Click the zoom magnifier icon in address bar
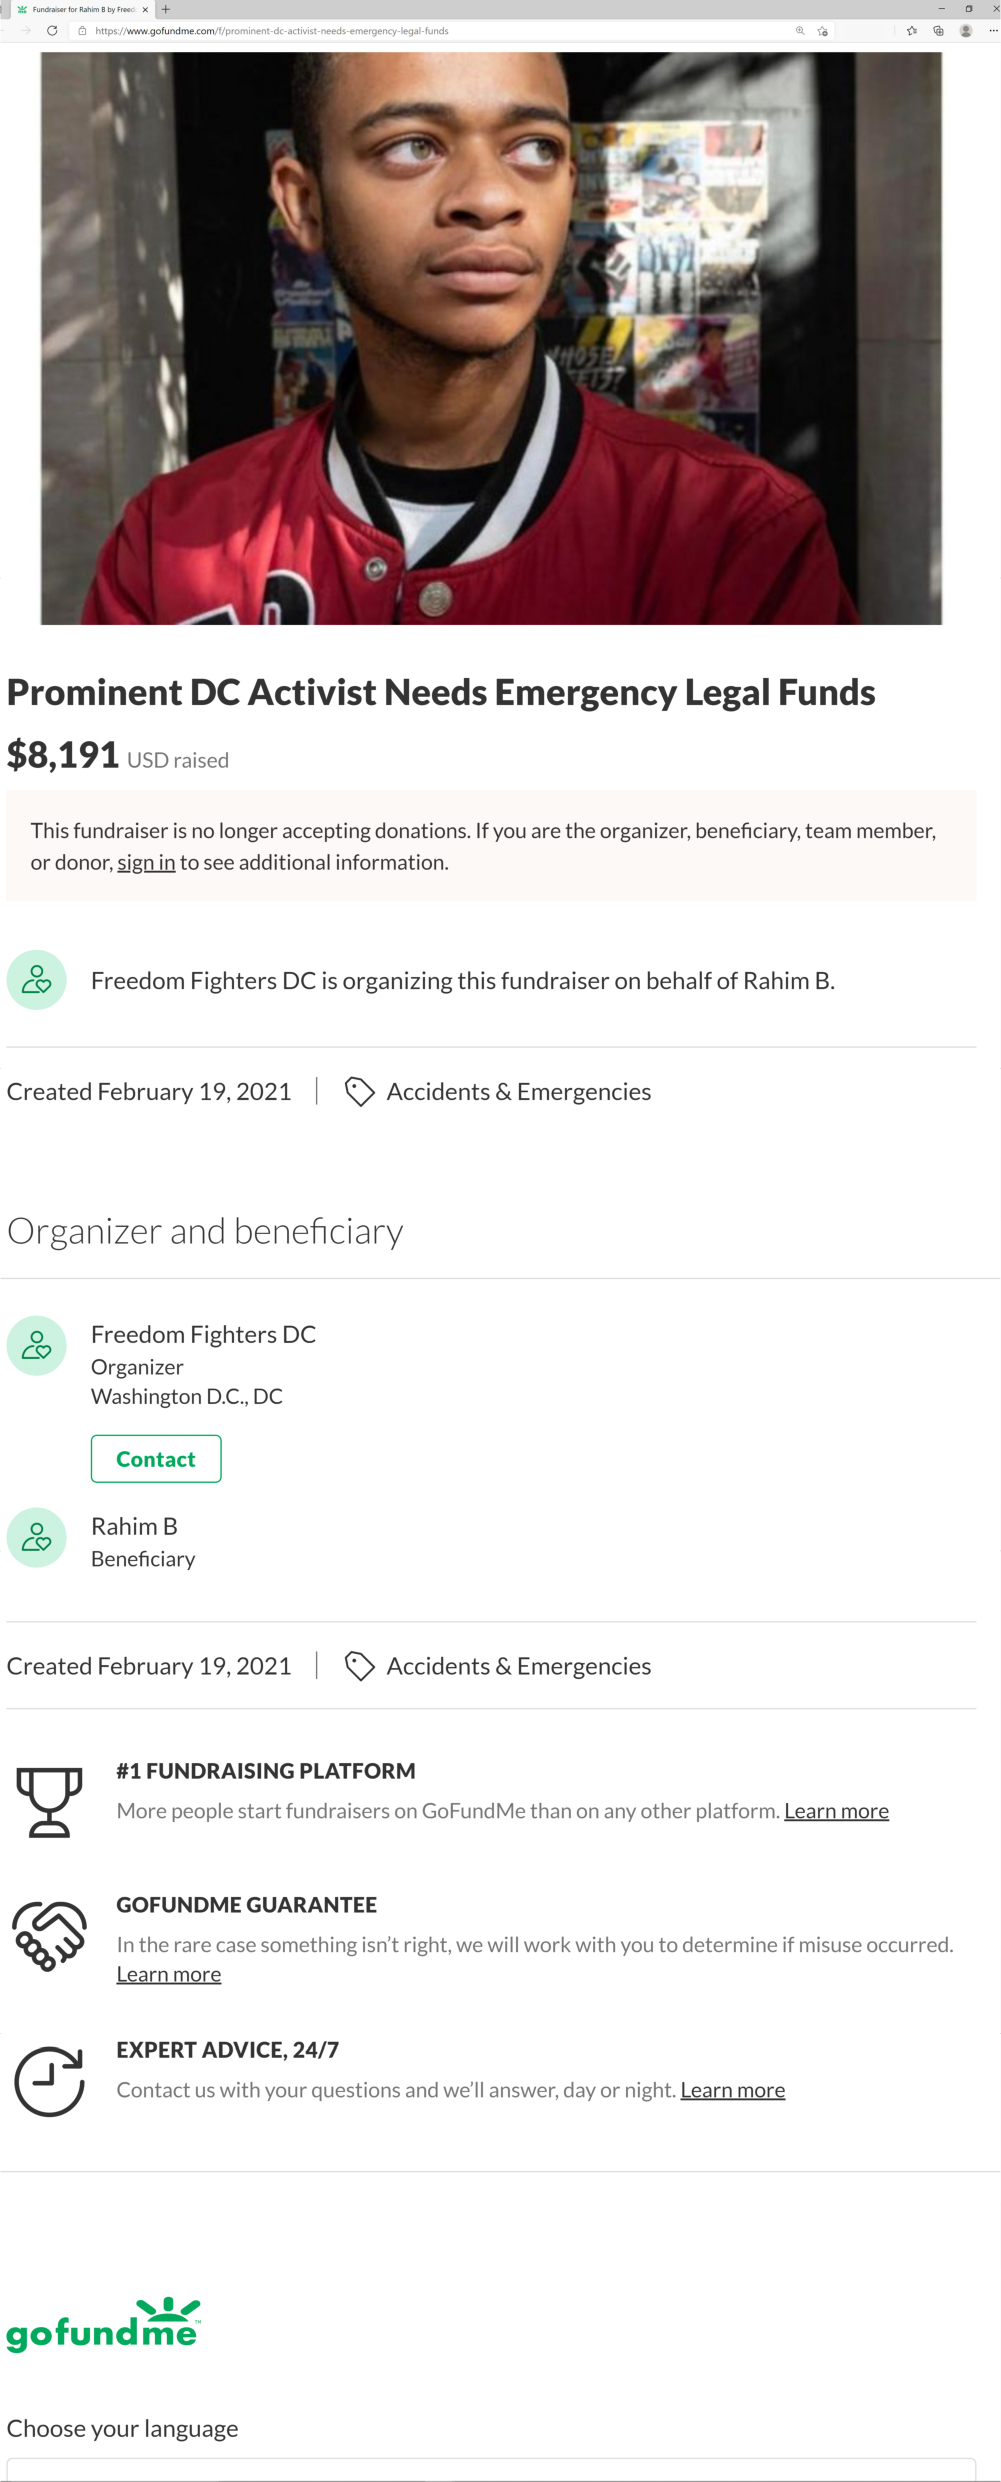 [800, 31]
